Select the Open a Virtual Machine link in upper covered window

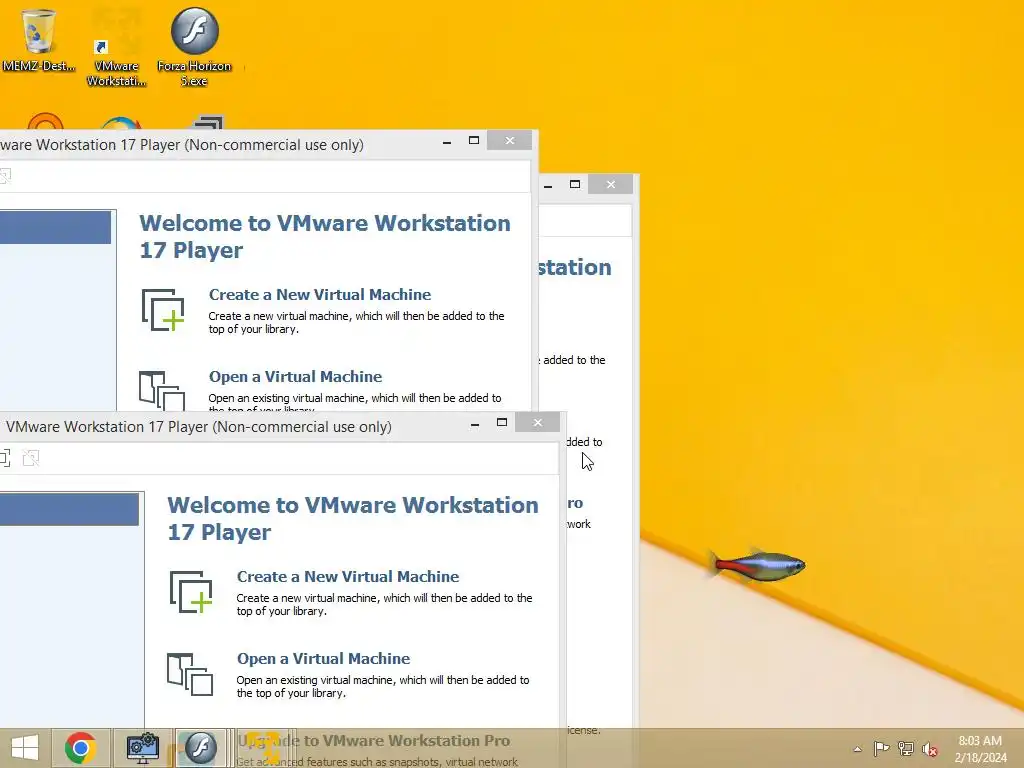(295, 377)
